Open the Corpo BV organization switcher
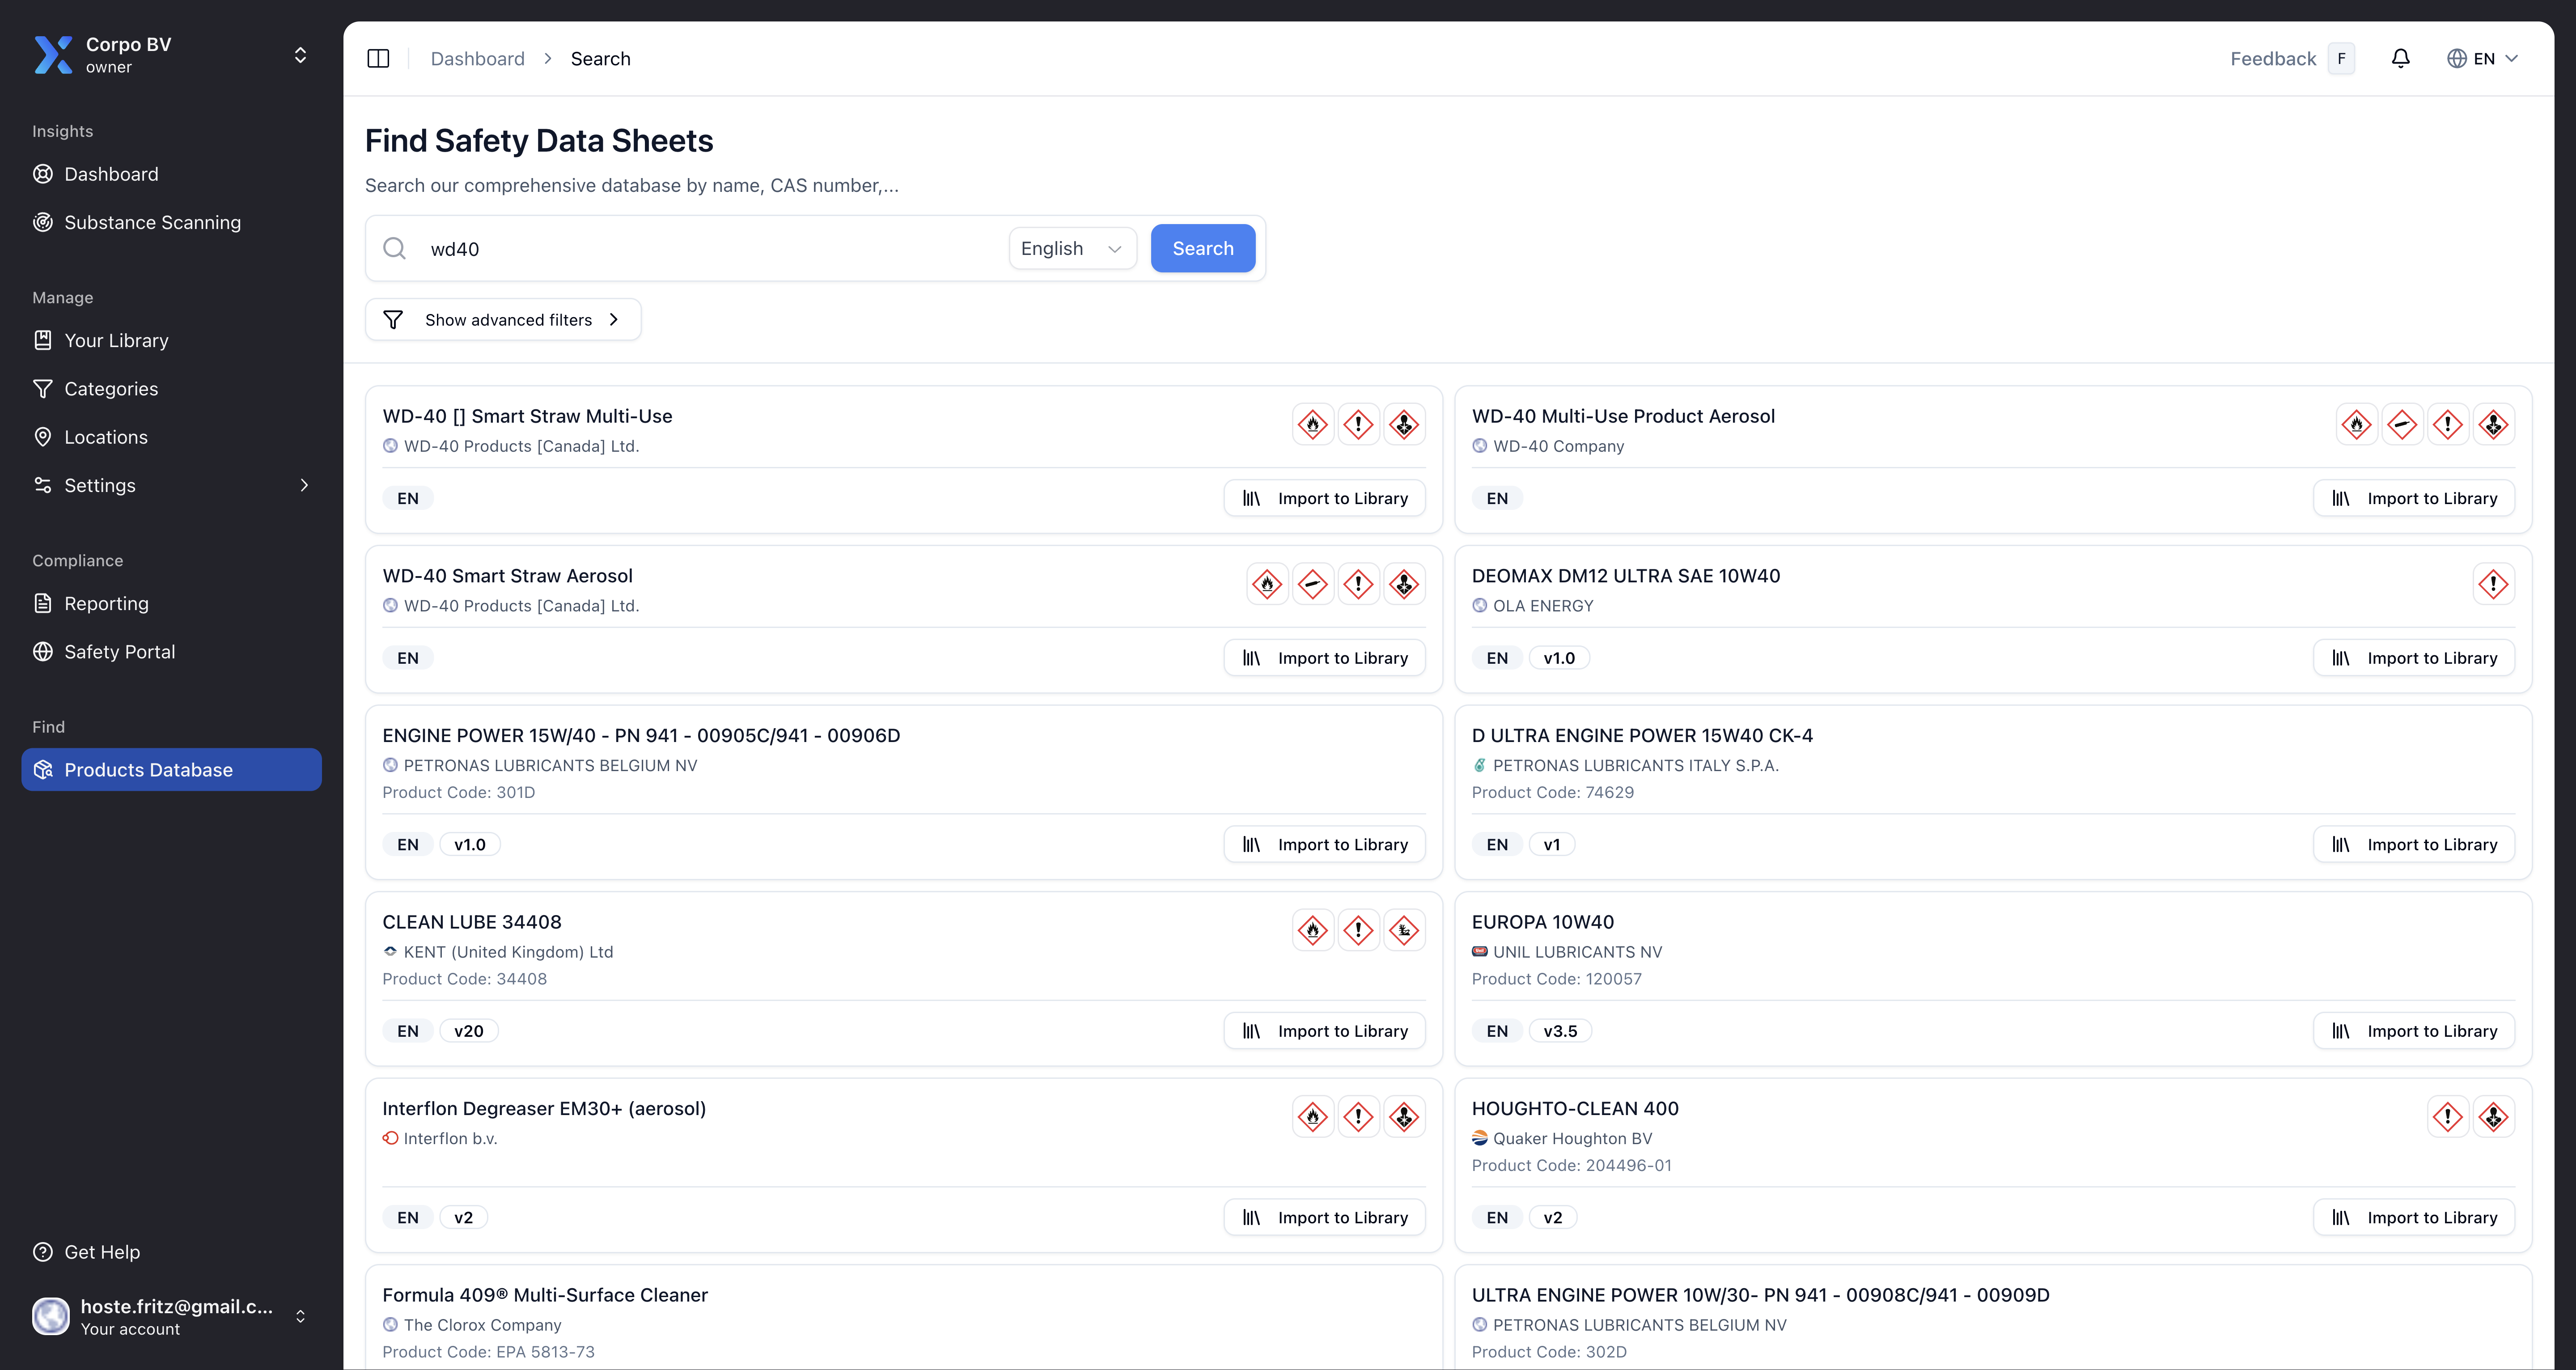 pos(300,55)
